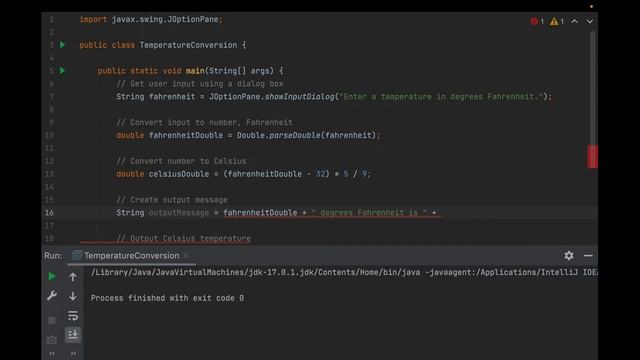
Task: Click the '// Output Celsius temperature' comment
Action: (184, 238)
